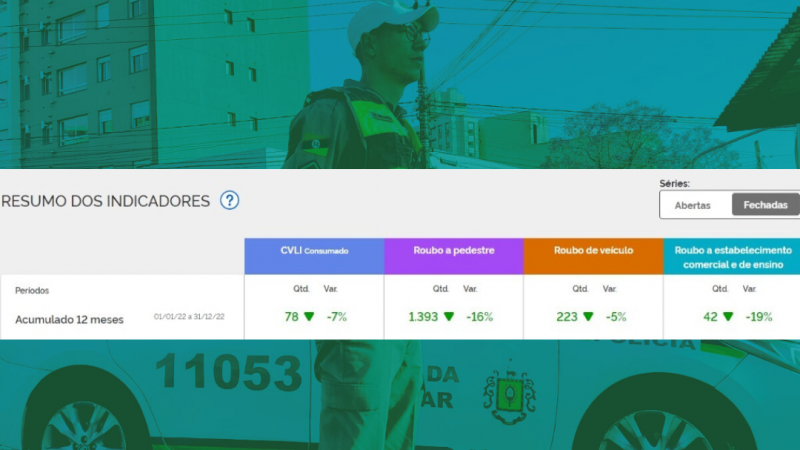Click the Roubo a pedestre quantity 1.393
800x450 pixels.
(x=423, y=317)
